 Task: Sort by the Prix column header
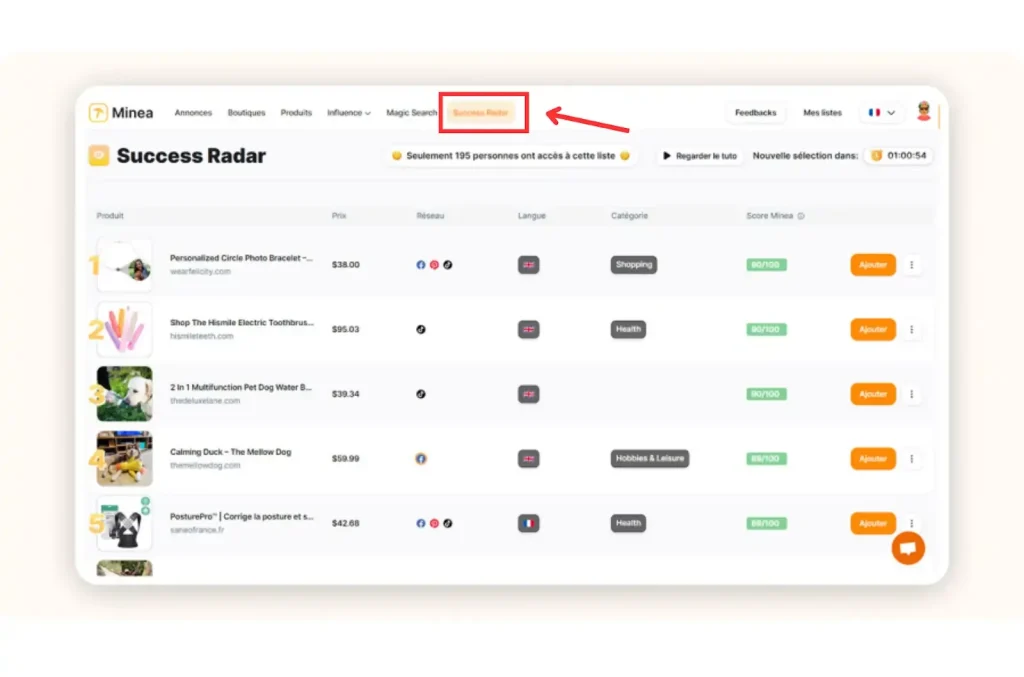[x=339, y=215]
